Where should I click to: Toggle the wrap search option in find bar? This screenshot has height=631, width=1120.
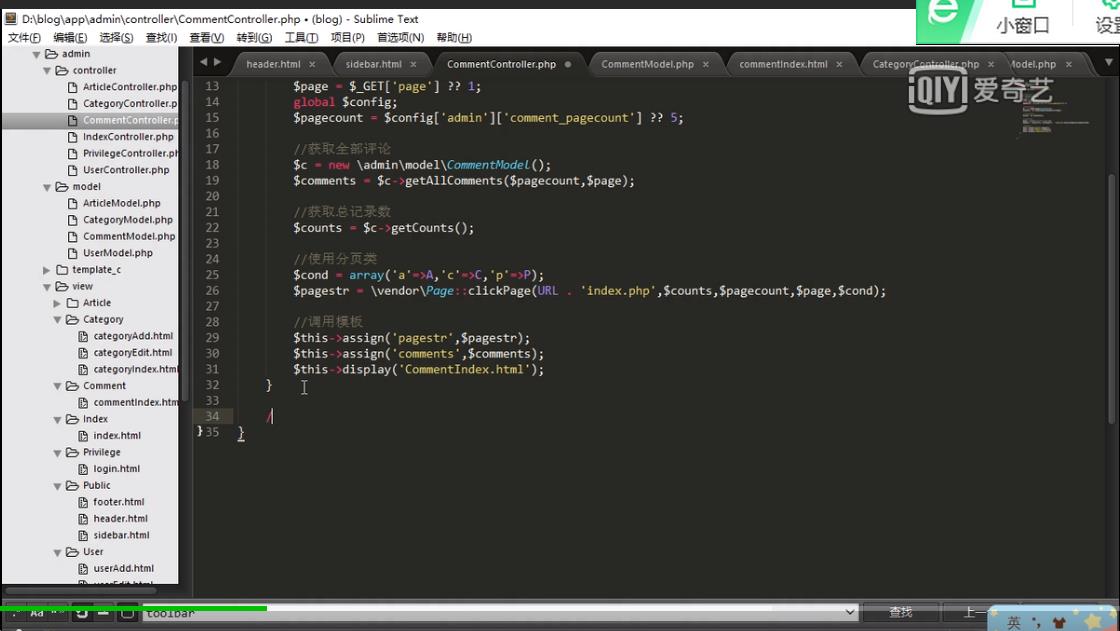coord(82,613)
